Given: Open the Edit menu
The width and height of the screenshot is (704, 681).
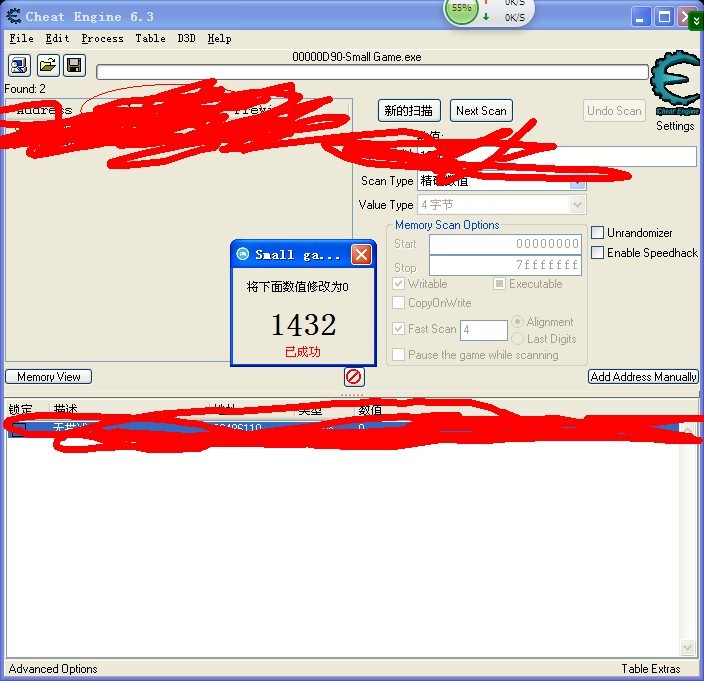Looking at the screenshot, I should pyautogui.click(x=57, y=39).
